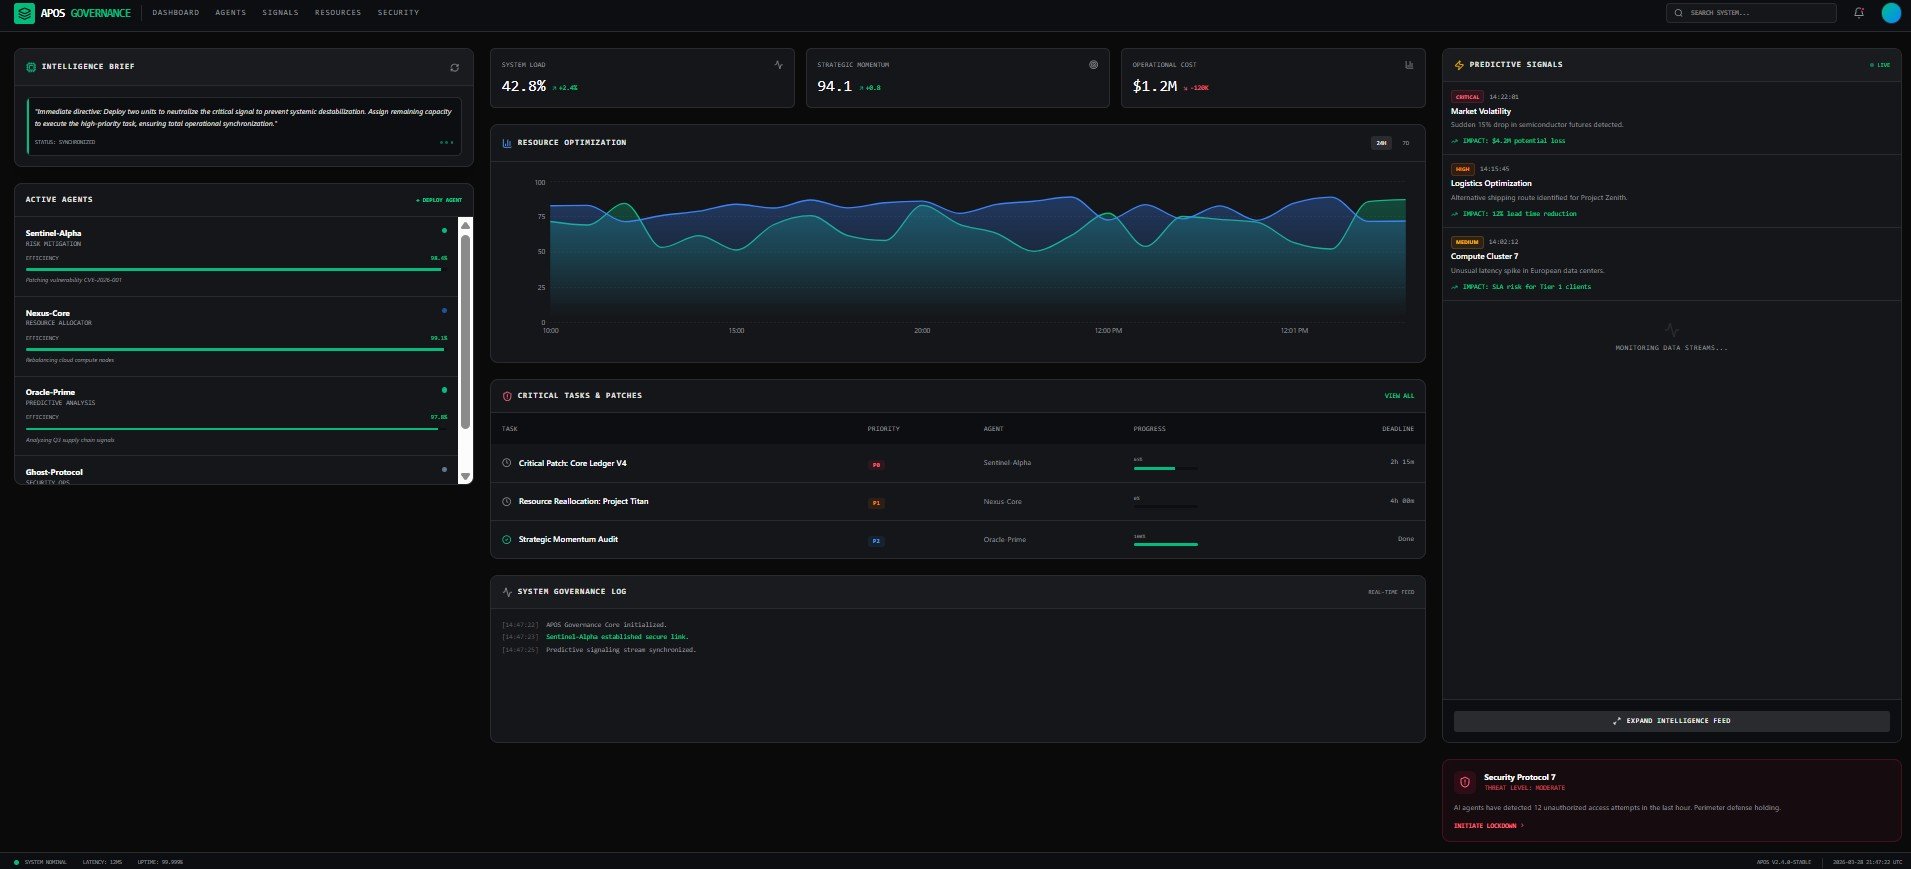Viewport: 1911px width, 869px height.
Task: Click the Intelligence Brief chip icon
Action: (31, 67)
